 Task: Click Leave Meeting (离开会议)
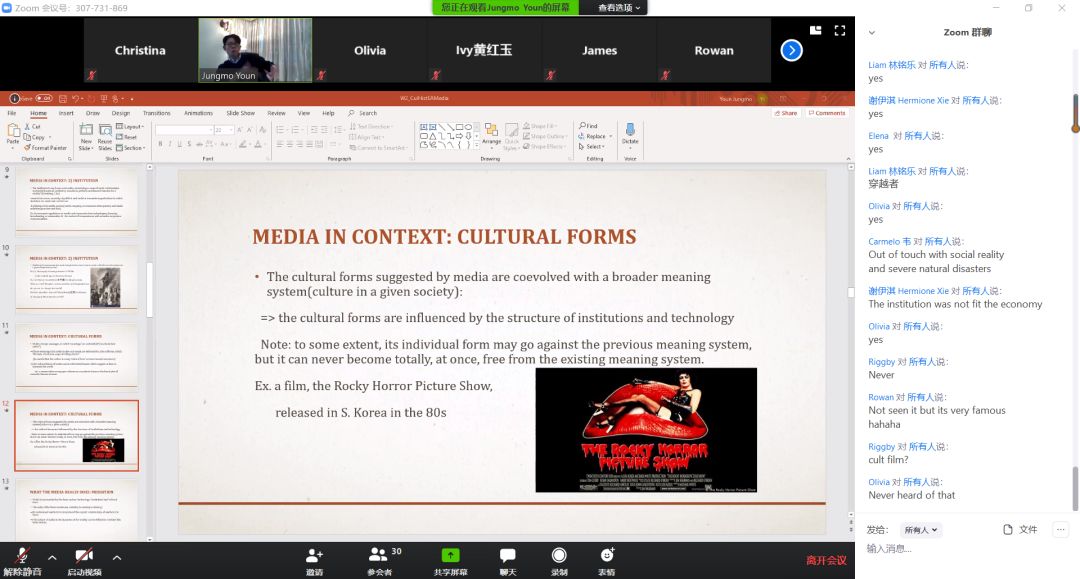pyautogui.click(x=826, y=560)
